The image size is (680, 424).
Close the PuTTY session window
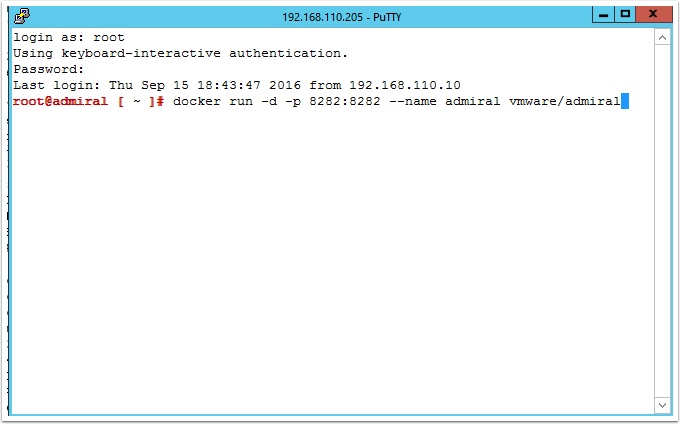pyautogui.click(x=653, y=15)
